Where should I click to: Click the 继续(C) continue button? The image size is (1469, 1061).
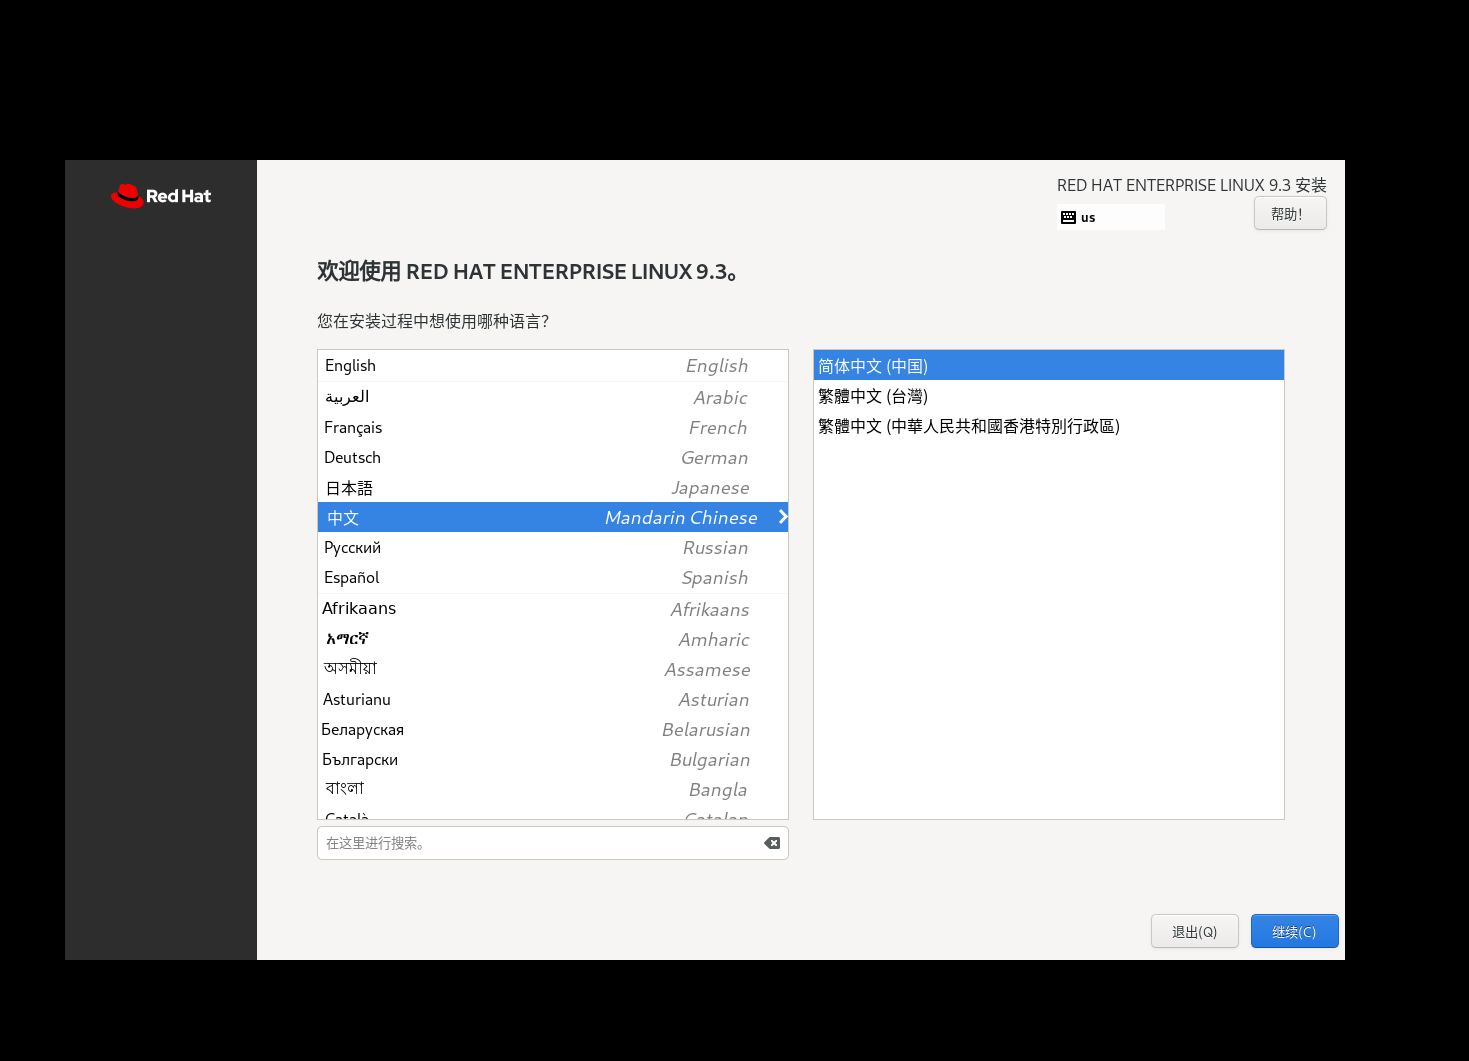[1294, 931]
